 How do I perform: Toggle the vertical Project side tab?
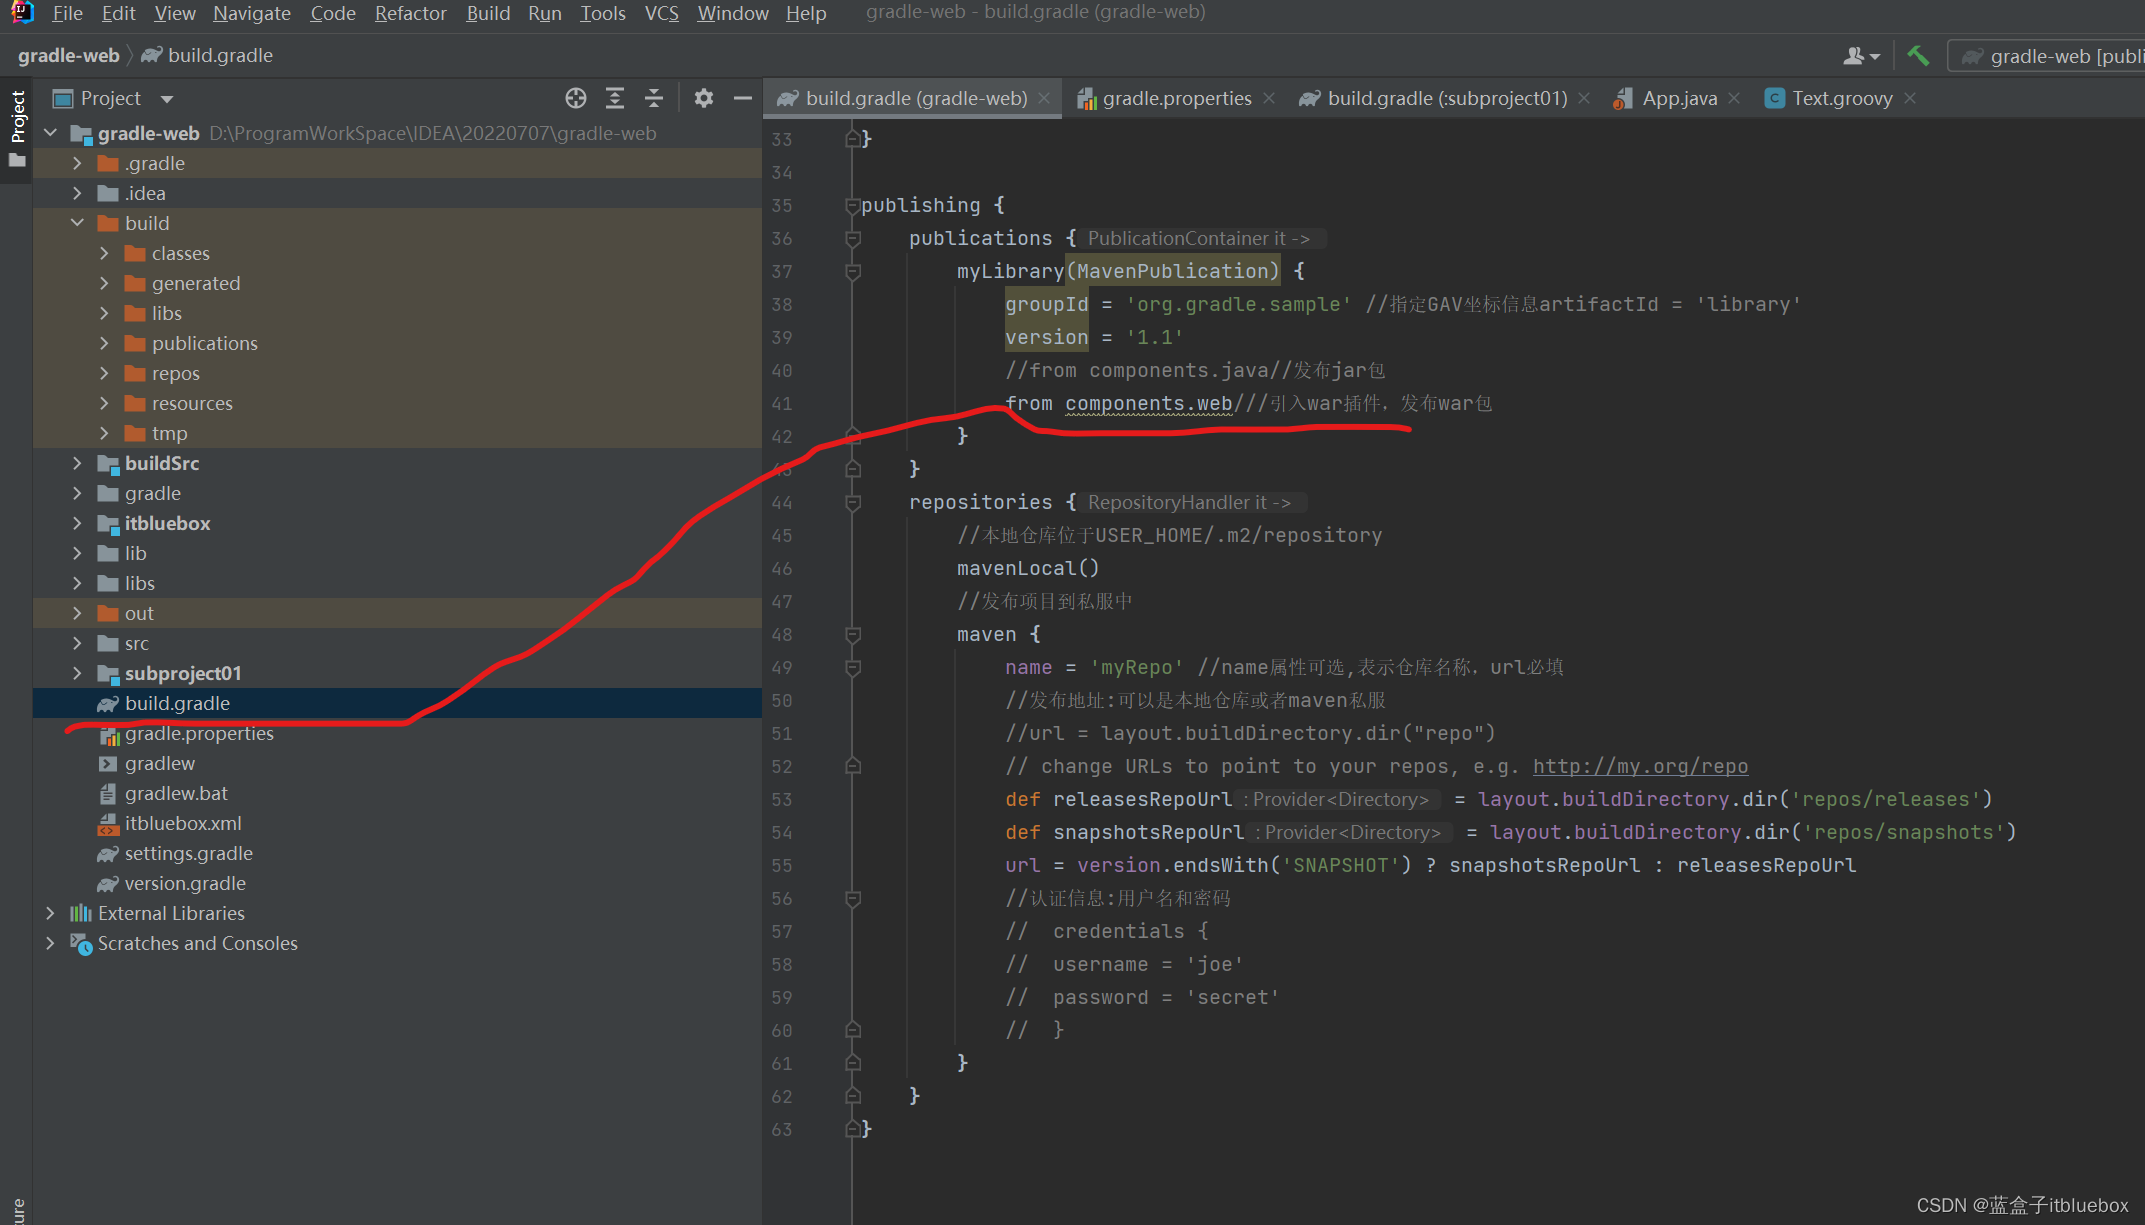17,130
